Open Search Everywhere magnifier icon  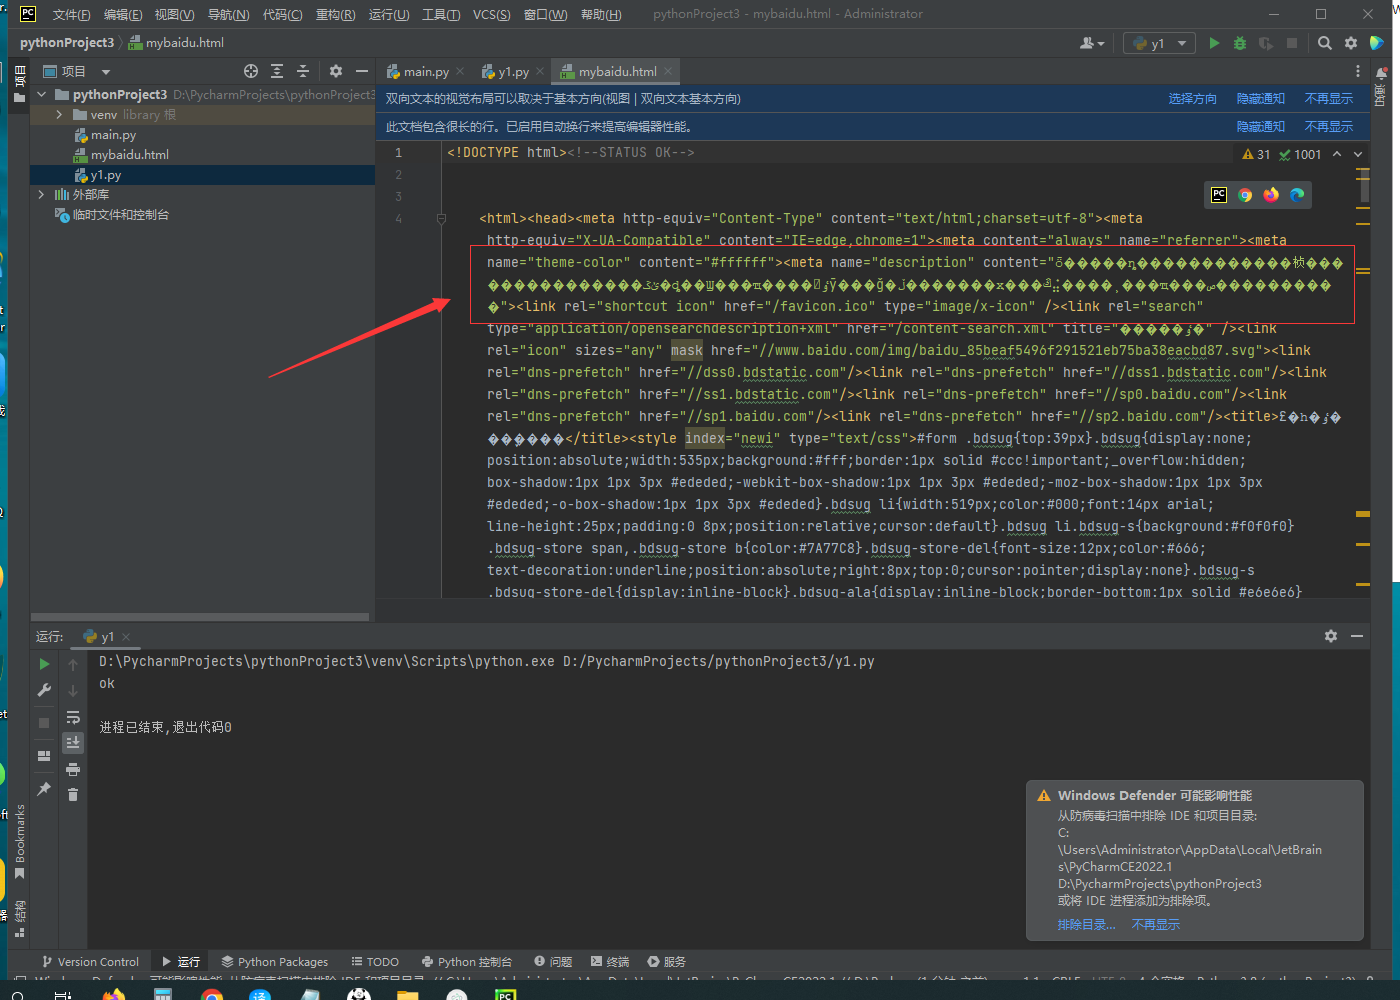pyautogui.click(x=1325, y=43)
